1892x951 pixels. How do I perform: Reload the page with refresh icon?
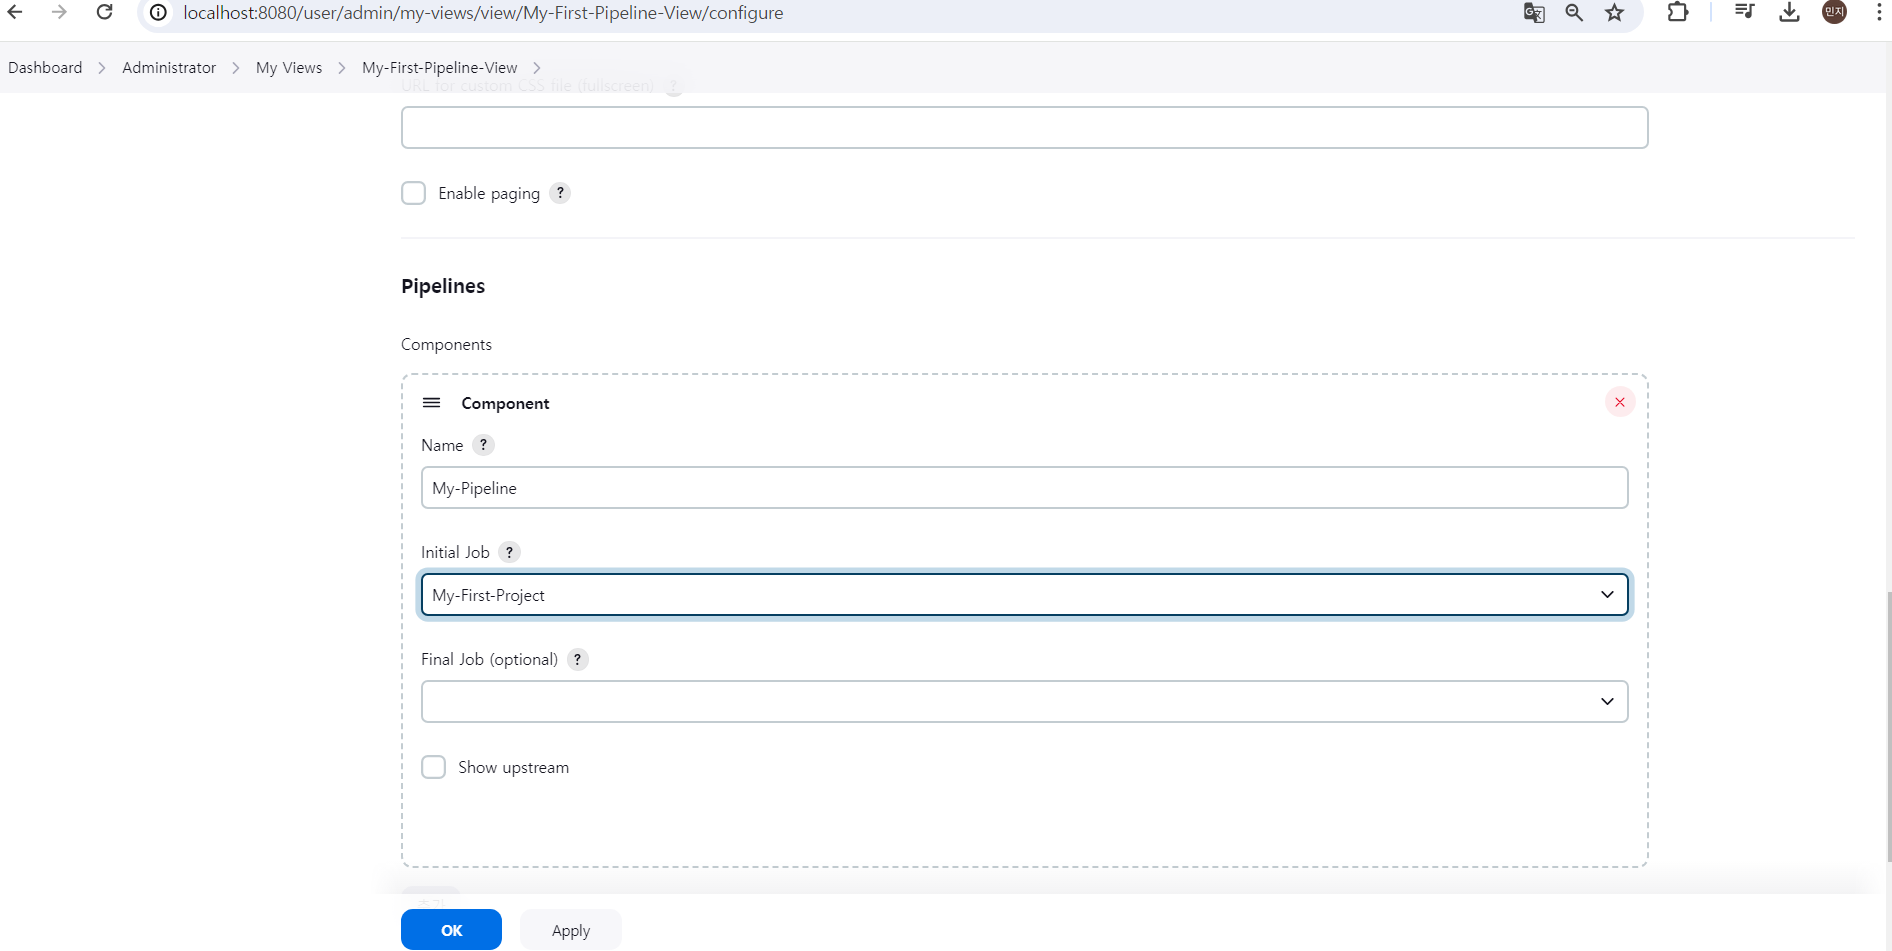click(x=104, y=12)
